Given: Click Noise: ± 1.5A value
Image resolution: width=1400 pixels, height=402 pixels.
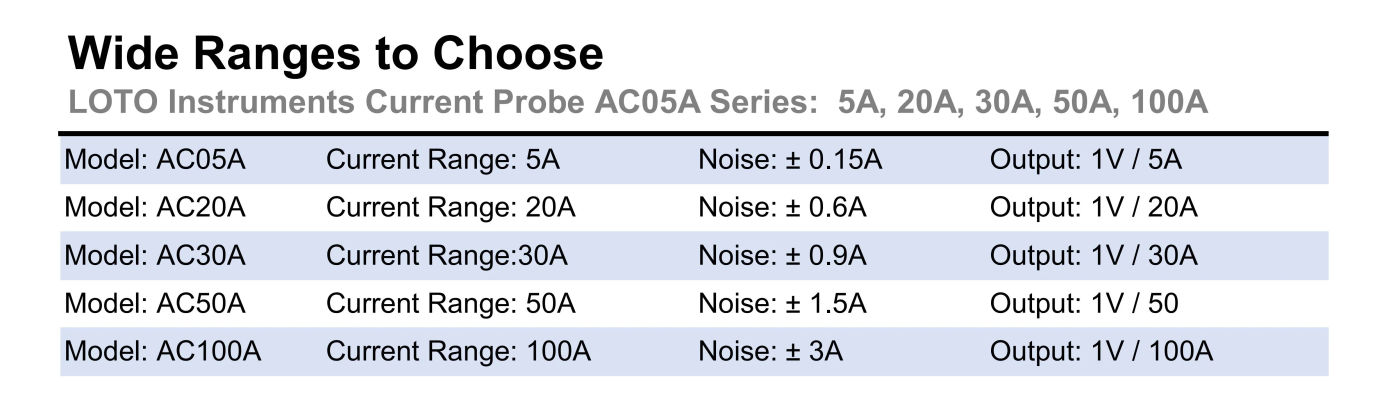Looking at the screenshot, I should [x=782, y=304].
